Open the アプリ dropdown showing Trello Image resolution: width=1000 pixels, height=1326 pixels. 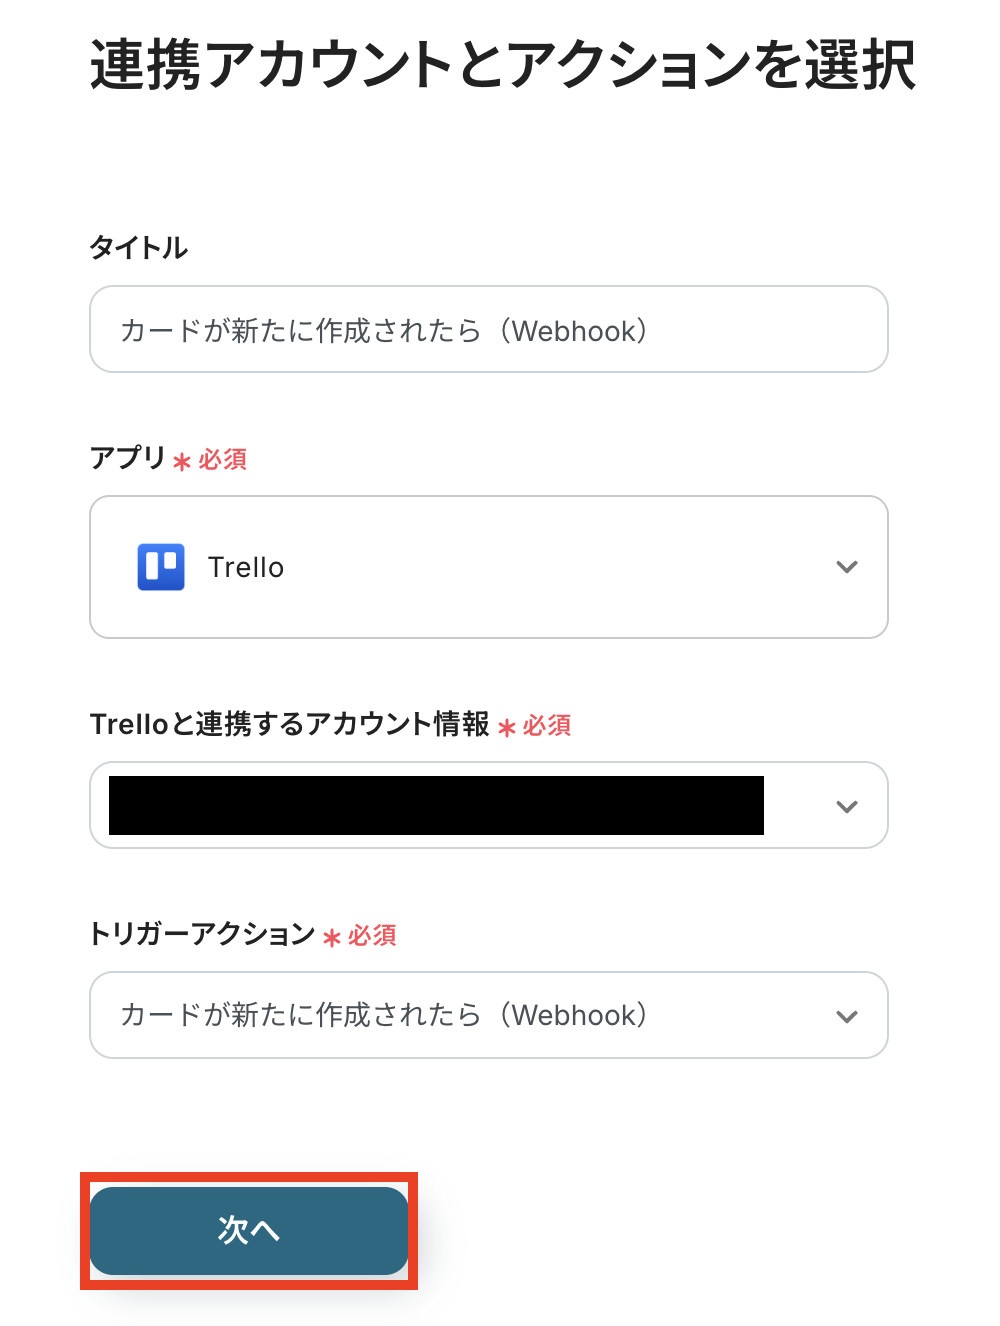click(x=488, y=567)
